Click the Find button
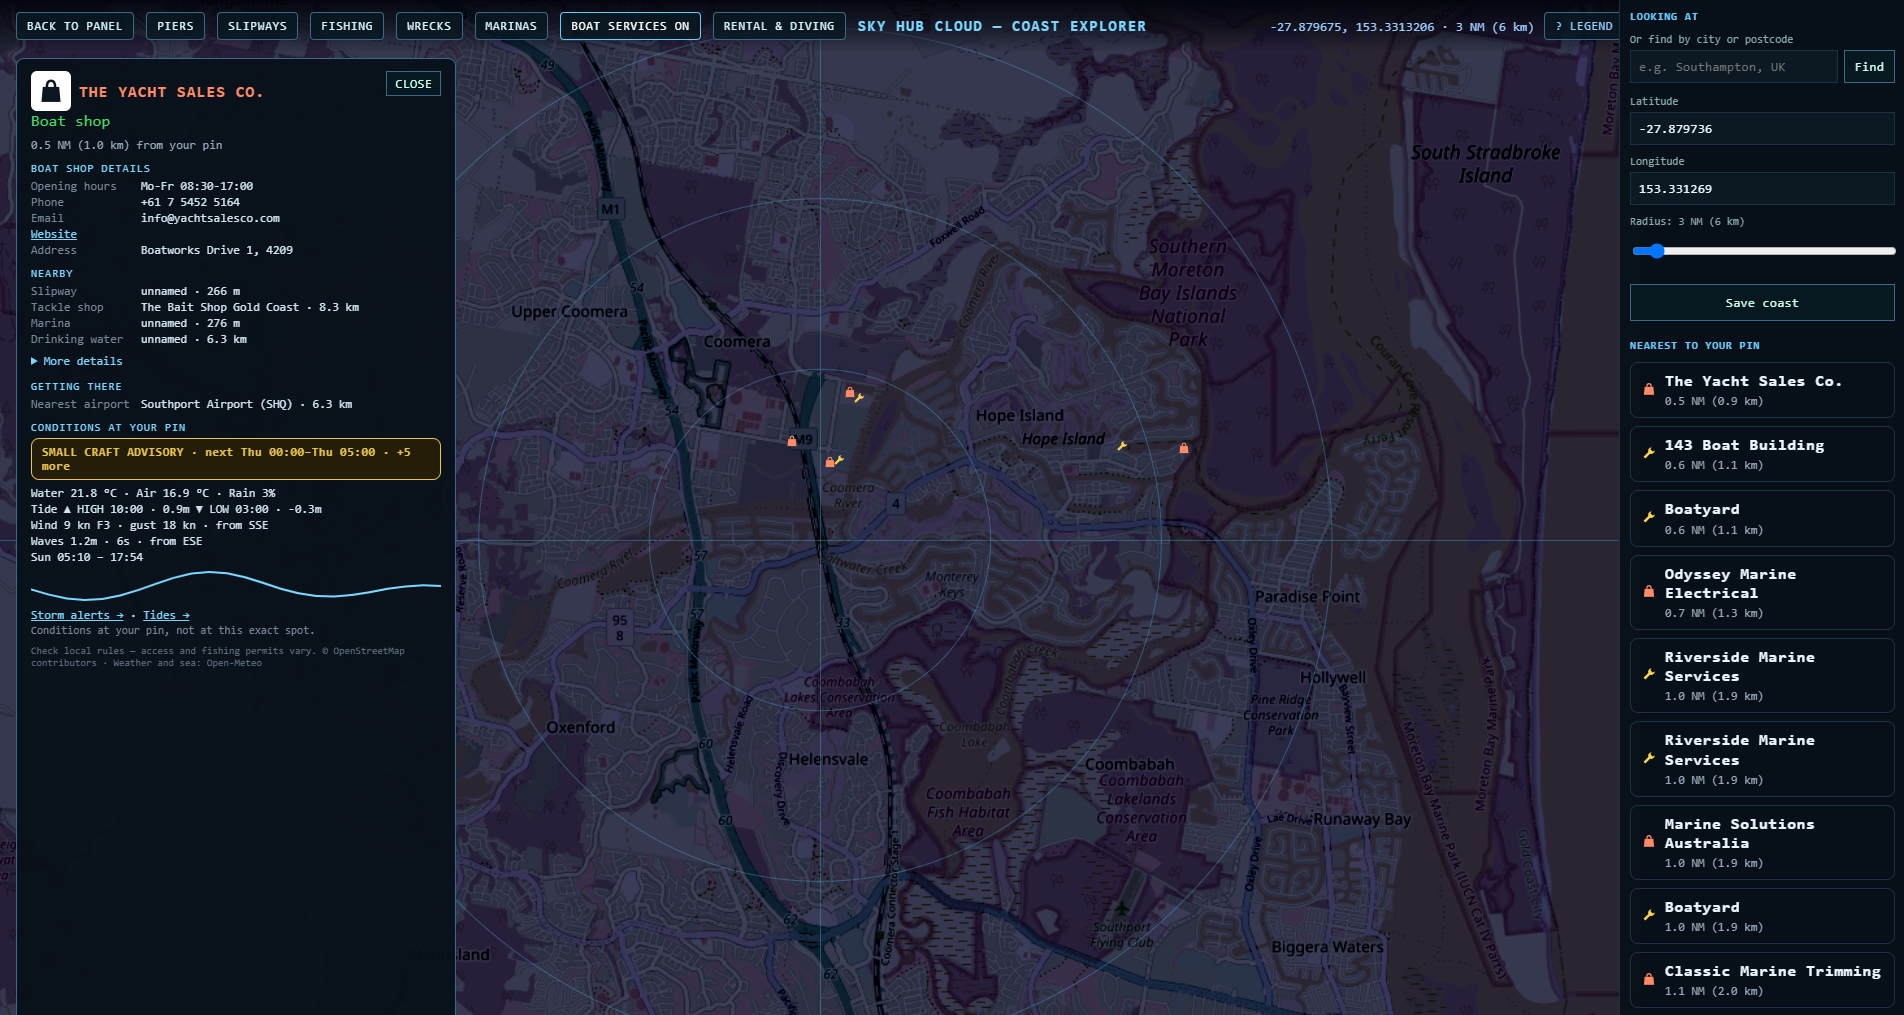 [1869, 67]
